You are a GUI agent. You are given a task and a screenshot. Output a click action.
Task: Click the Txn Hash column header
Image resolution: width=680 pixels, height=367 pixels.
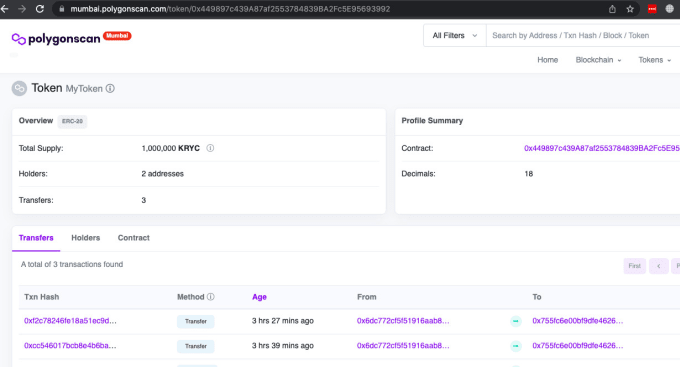42,297
